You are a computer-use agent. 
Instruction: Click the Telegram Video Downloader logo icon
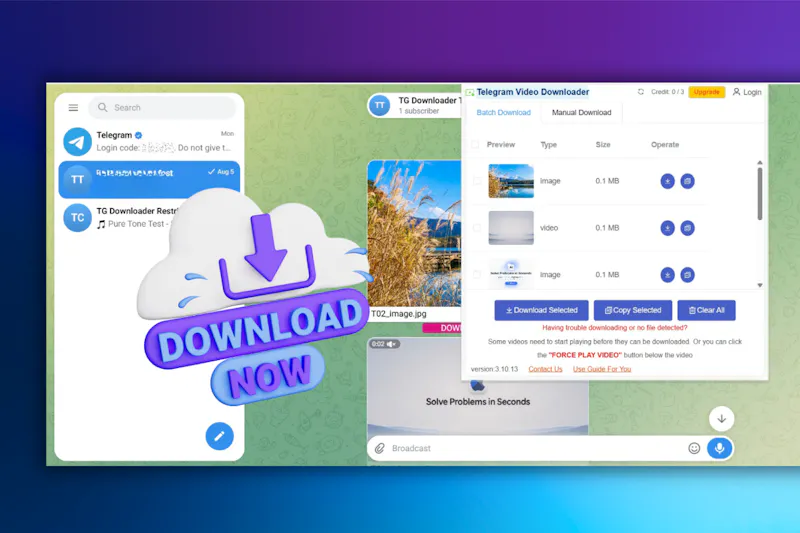469,92
